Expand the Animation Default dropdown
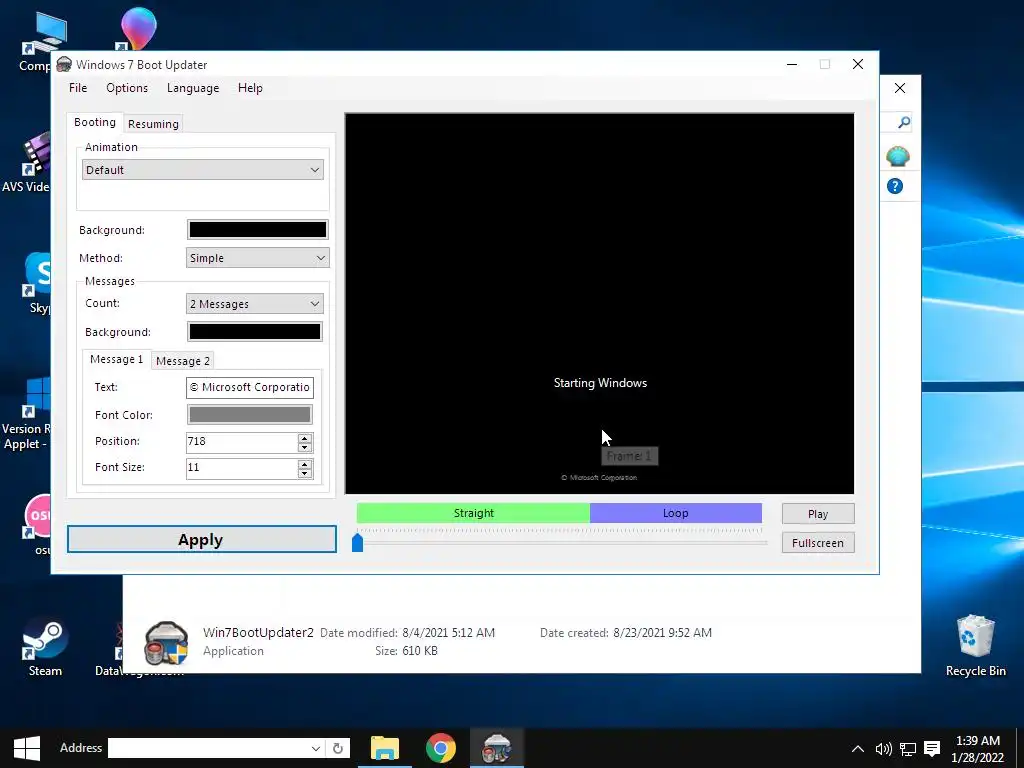 pos(202,170)
